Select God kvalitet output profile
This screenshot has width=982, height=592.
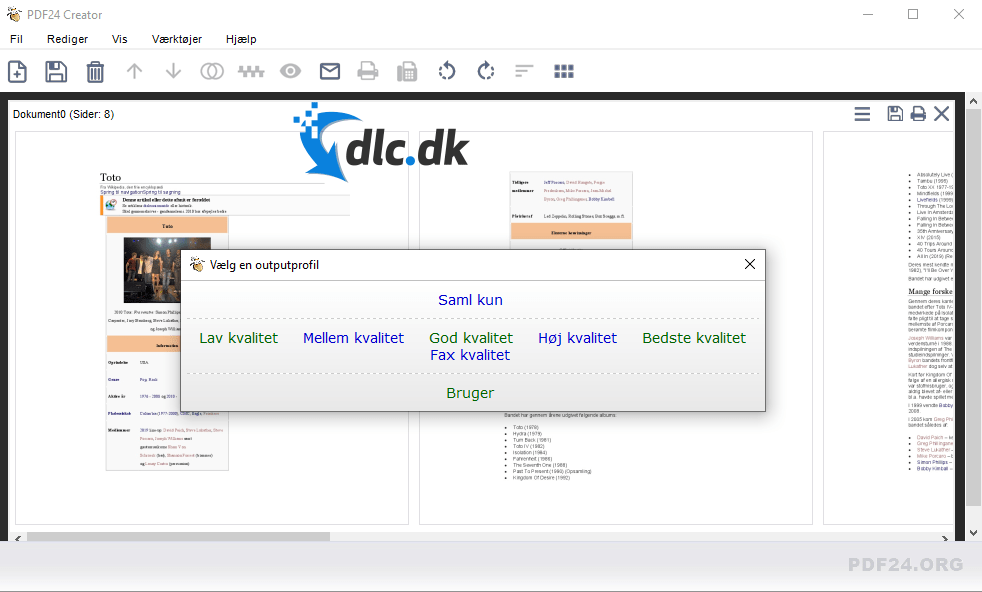pyautogui.click(x=471, y=338)
